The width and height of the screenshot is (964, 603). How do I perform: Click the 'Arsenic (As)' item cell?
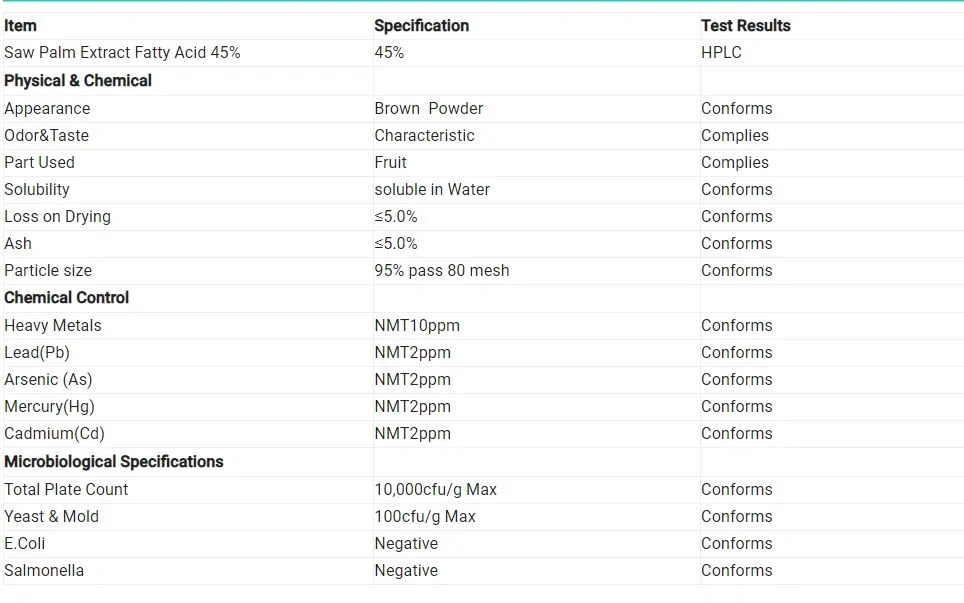(x=48, y=380)
